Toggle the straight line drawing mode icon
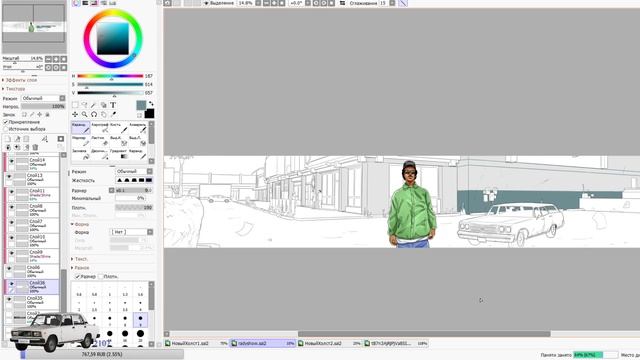 tap(403, 3)
